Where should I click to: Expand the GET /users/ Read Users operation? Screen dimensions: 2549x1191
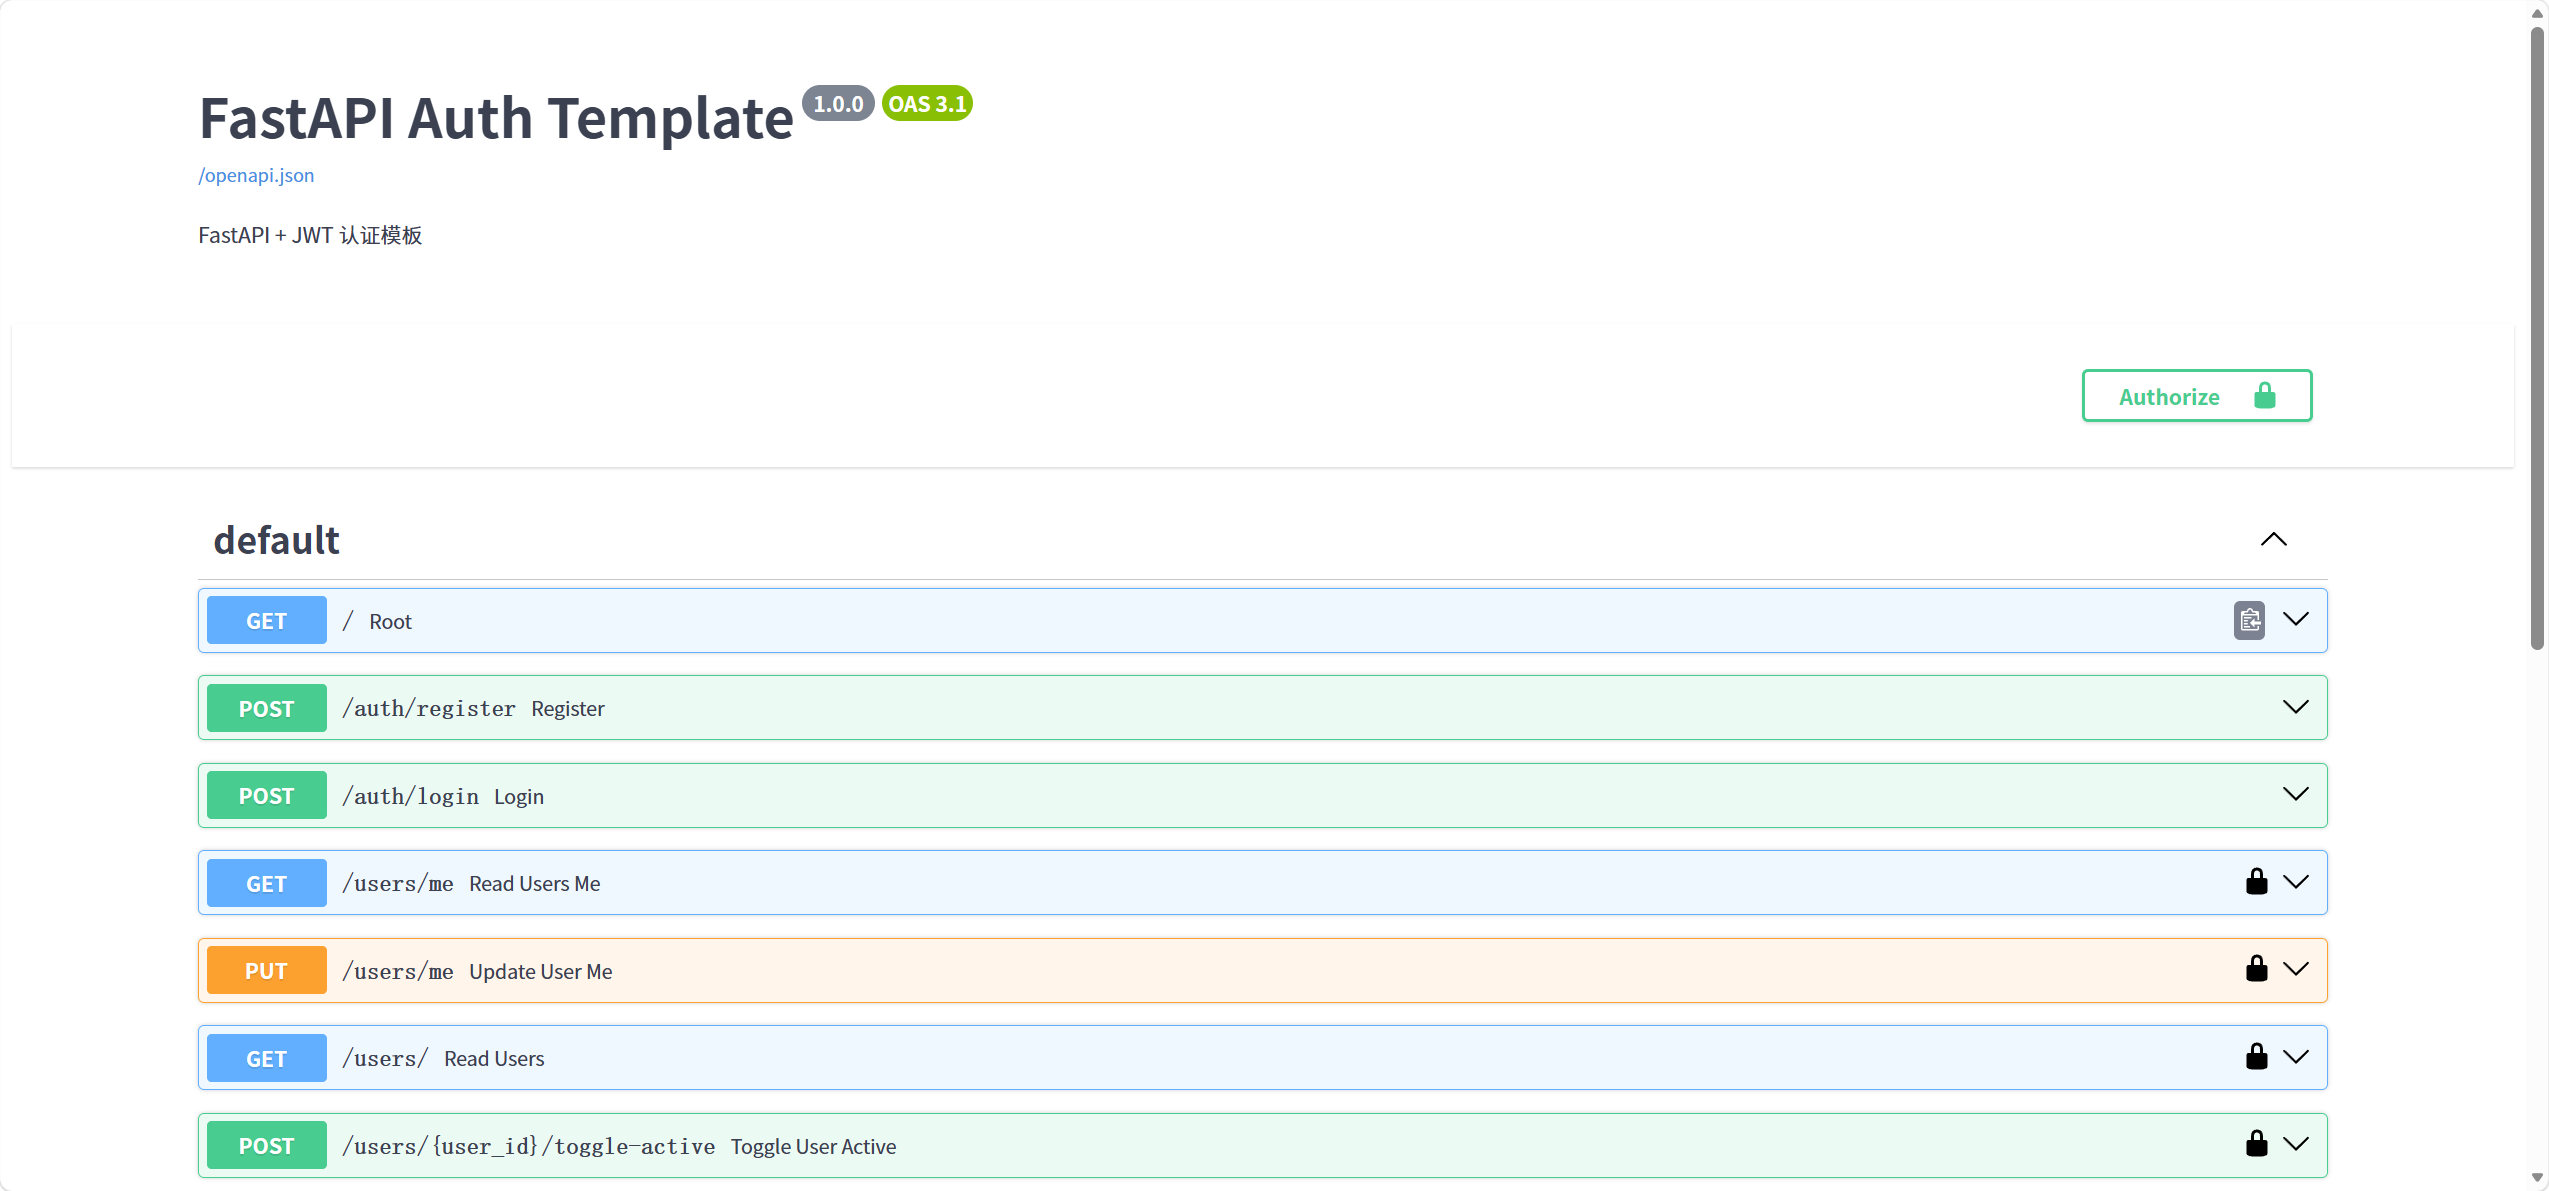(x=2296, y=1058)
